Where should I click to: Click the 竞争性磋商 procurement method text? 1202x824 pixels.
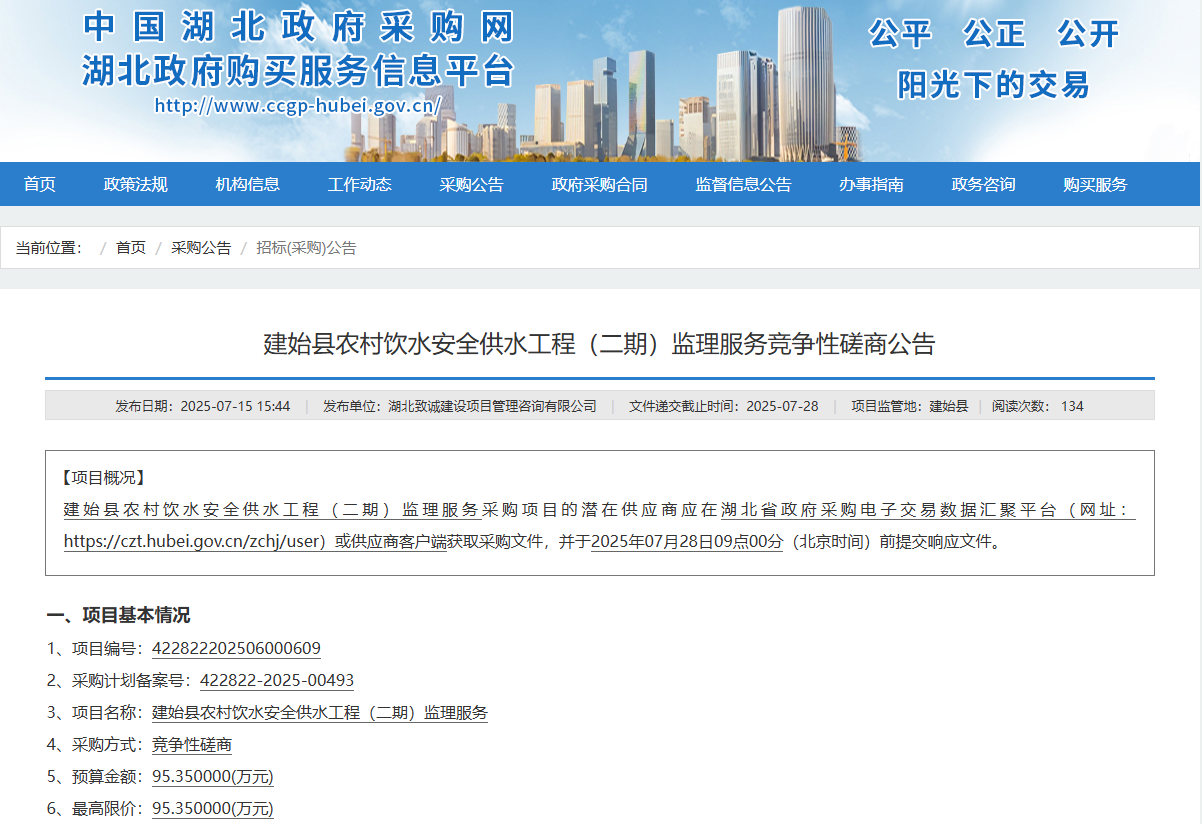pos(192,745)
